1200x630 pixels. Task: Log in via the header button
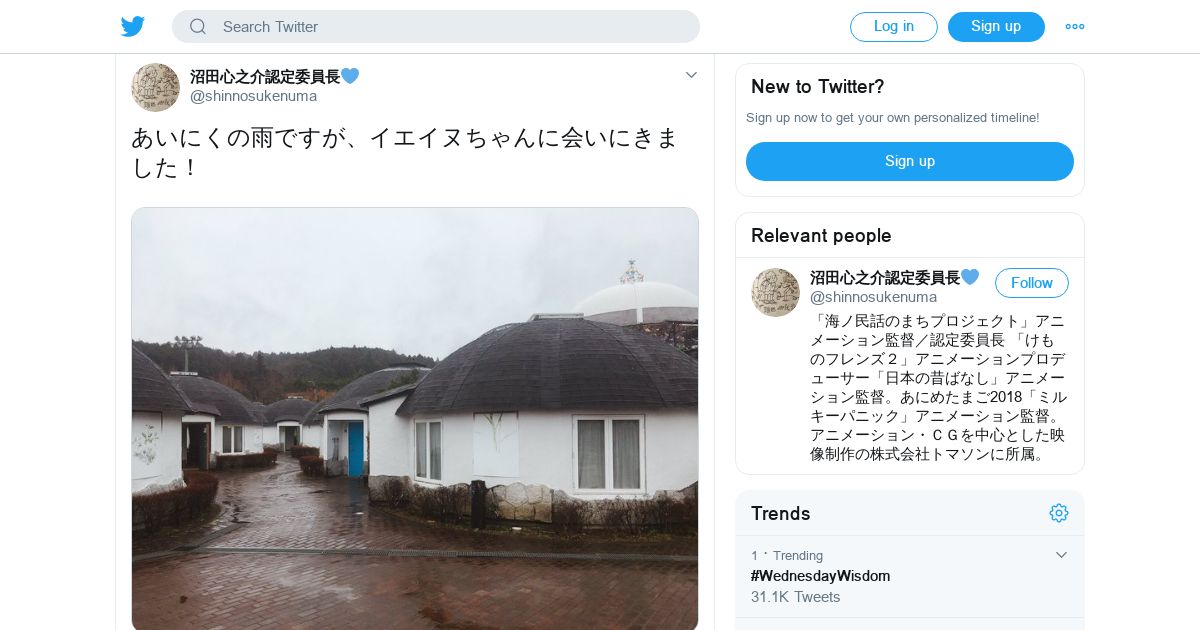[894, 27]
